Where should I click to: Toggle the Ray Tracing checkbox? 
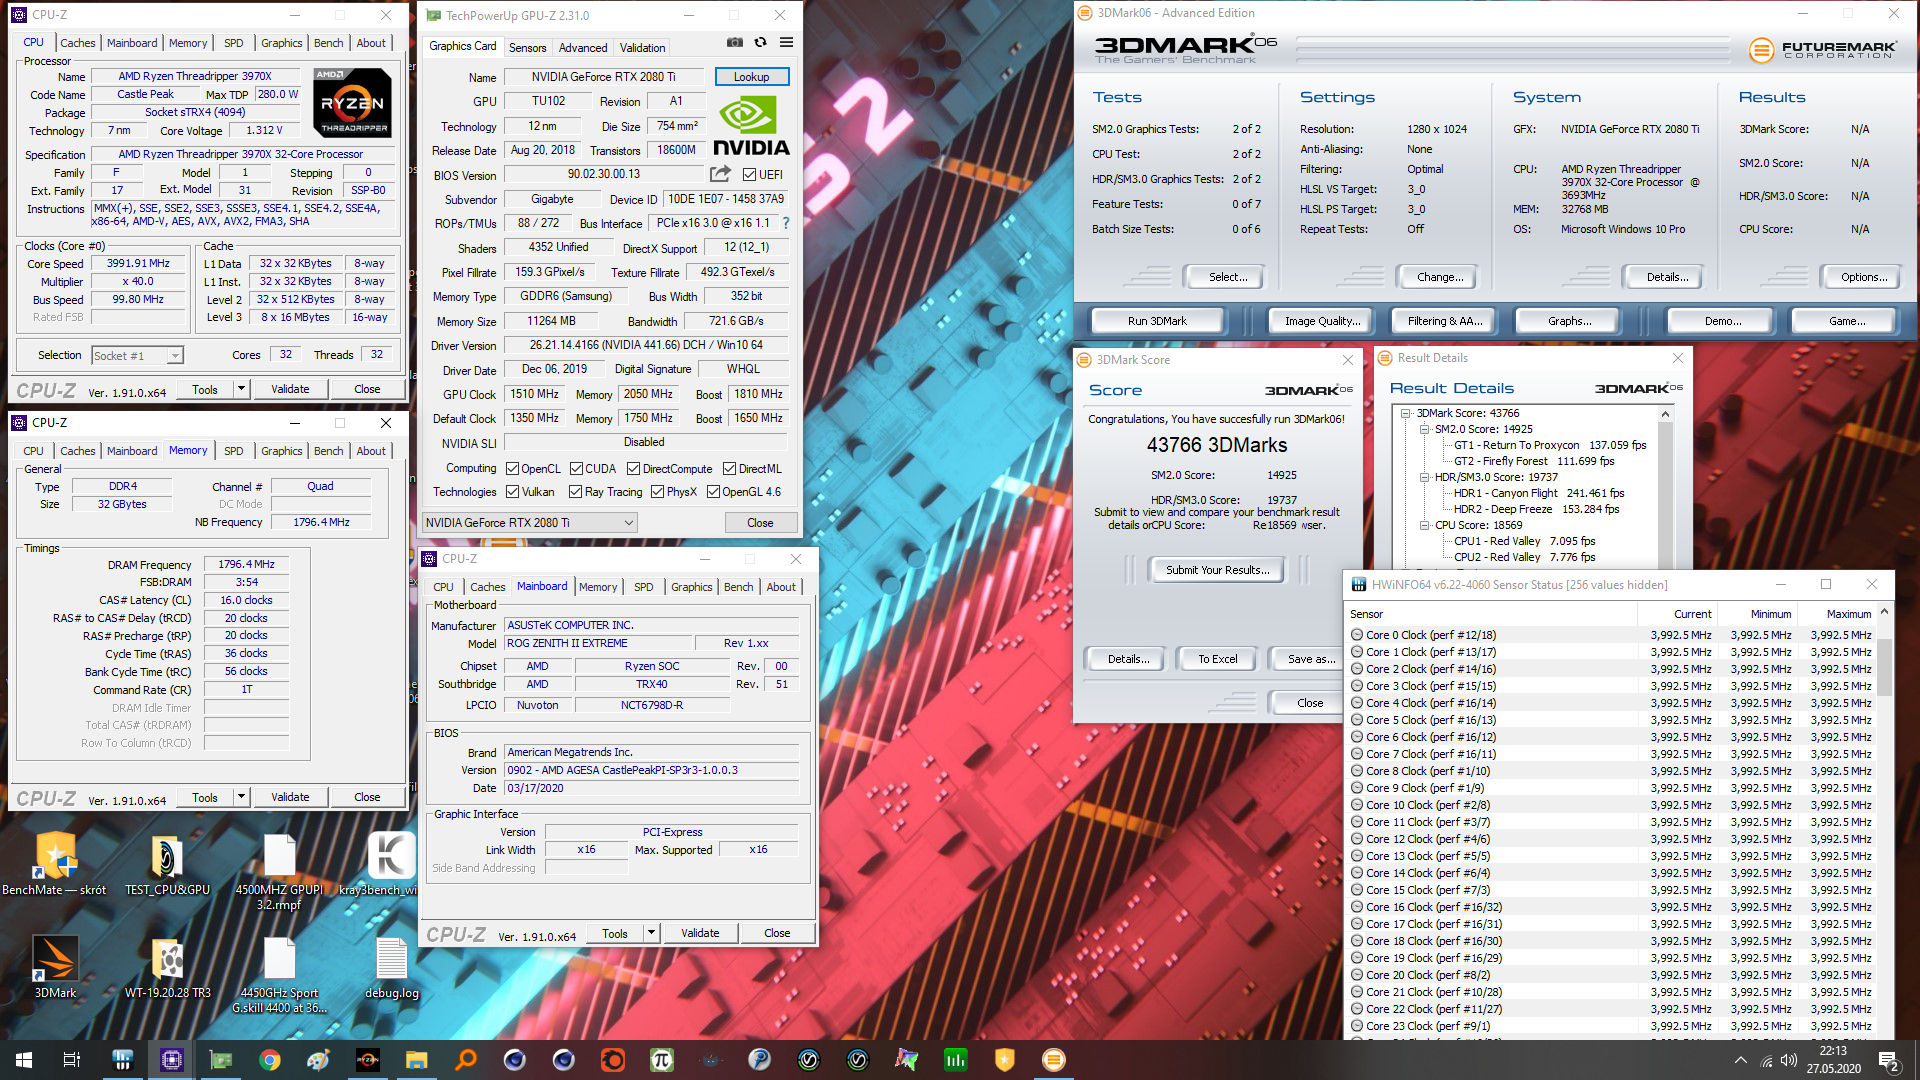point(575,492)
